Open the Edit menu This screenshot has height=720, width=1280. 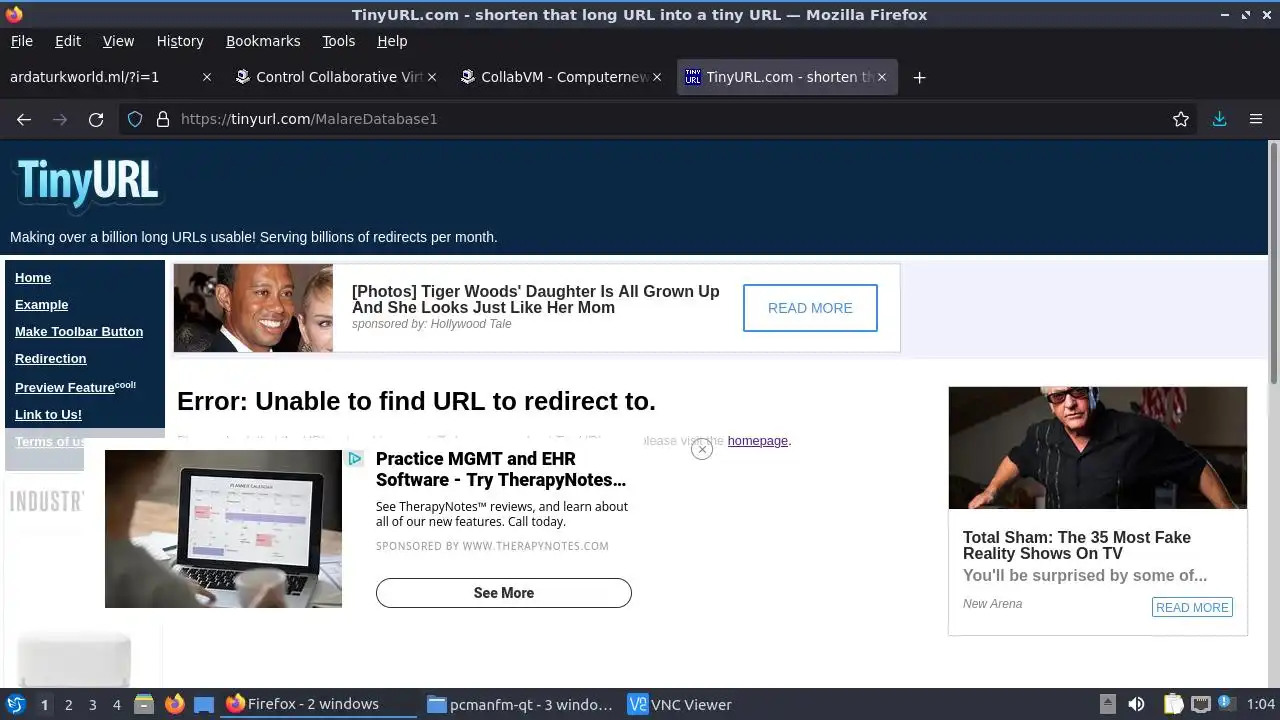[68, 41]
